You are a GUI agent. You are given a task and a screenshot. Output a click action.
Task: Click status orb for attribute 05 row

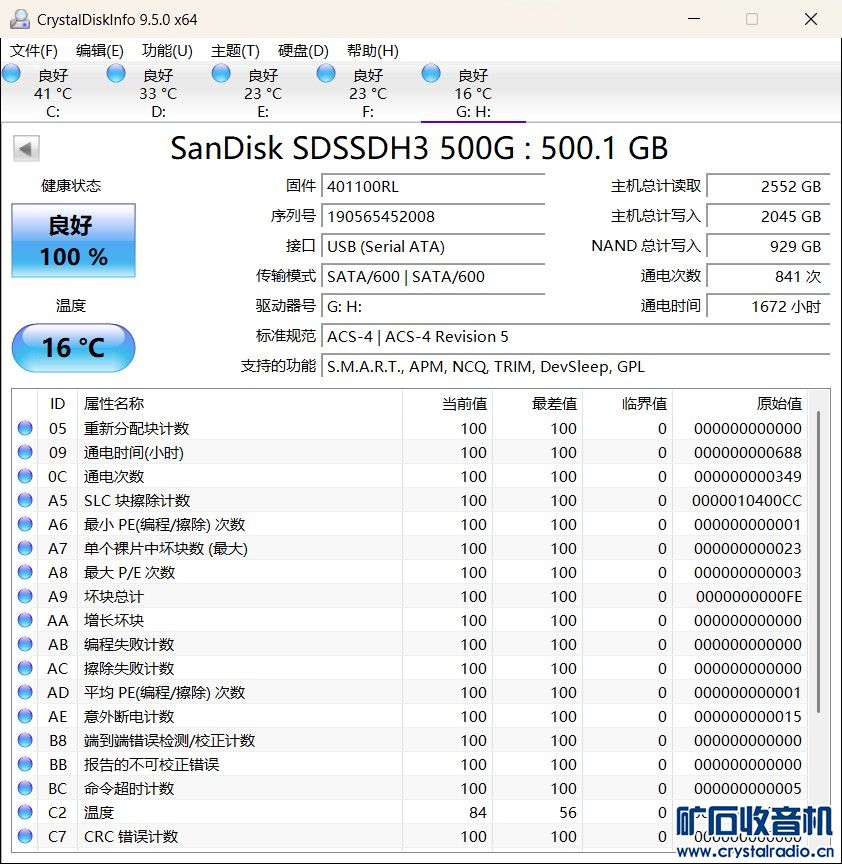tap(25, 428)
